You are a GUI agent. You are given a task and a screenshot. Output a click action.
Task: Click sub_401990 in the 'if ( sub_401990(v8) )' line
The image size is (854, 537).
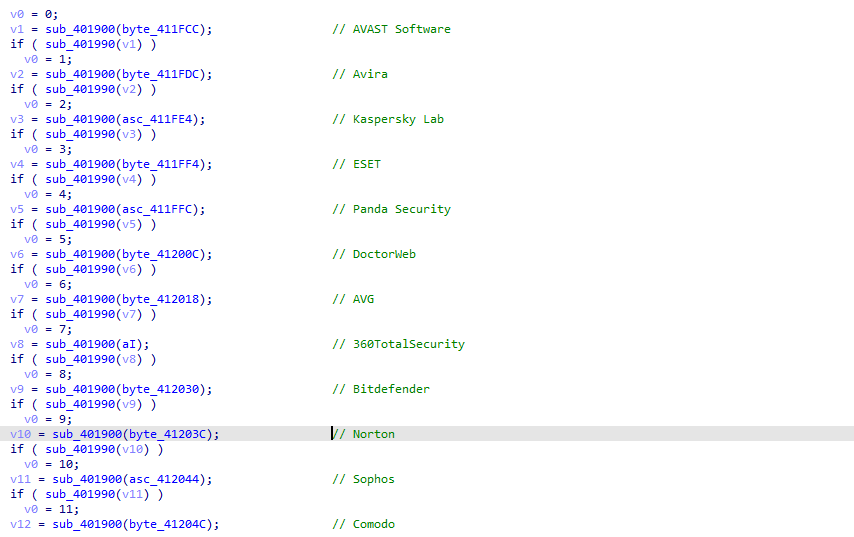tap(80, 359)
